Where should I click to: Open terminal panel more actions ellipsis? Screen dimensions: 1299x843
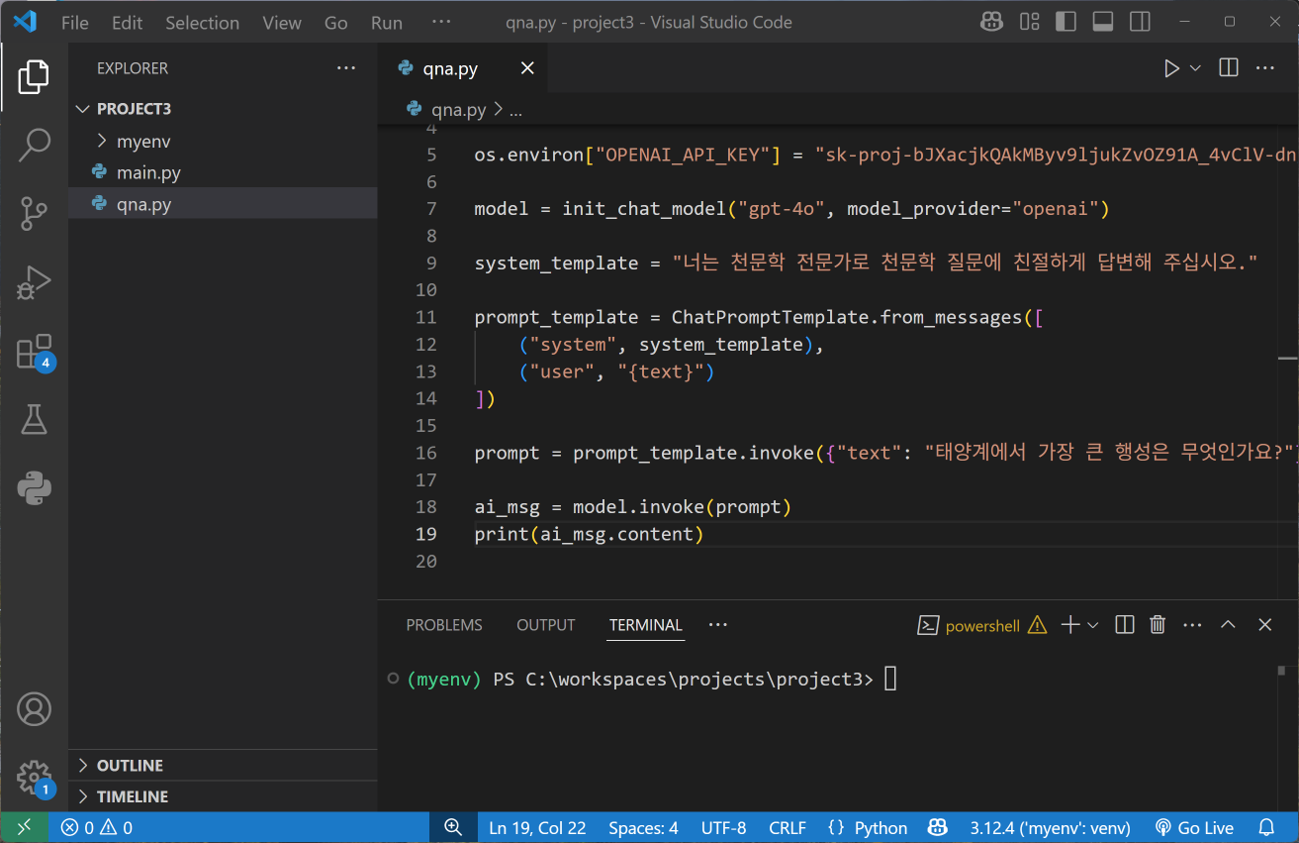[1192, 625]
